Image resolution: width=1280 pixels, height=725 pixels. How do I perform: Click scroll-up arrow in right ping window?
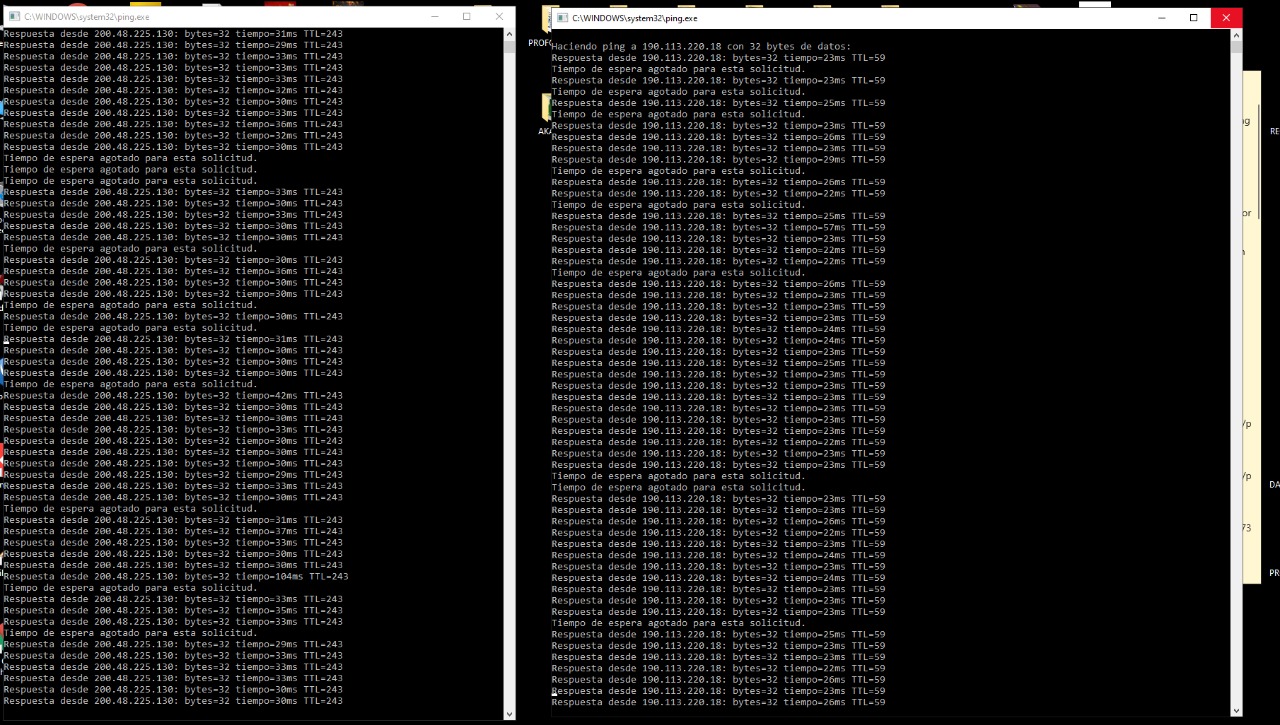tap(1237, 35)
